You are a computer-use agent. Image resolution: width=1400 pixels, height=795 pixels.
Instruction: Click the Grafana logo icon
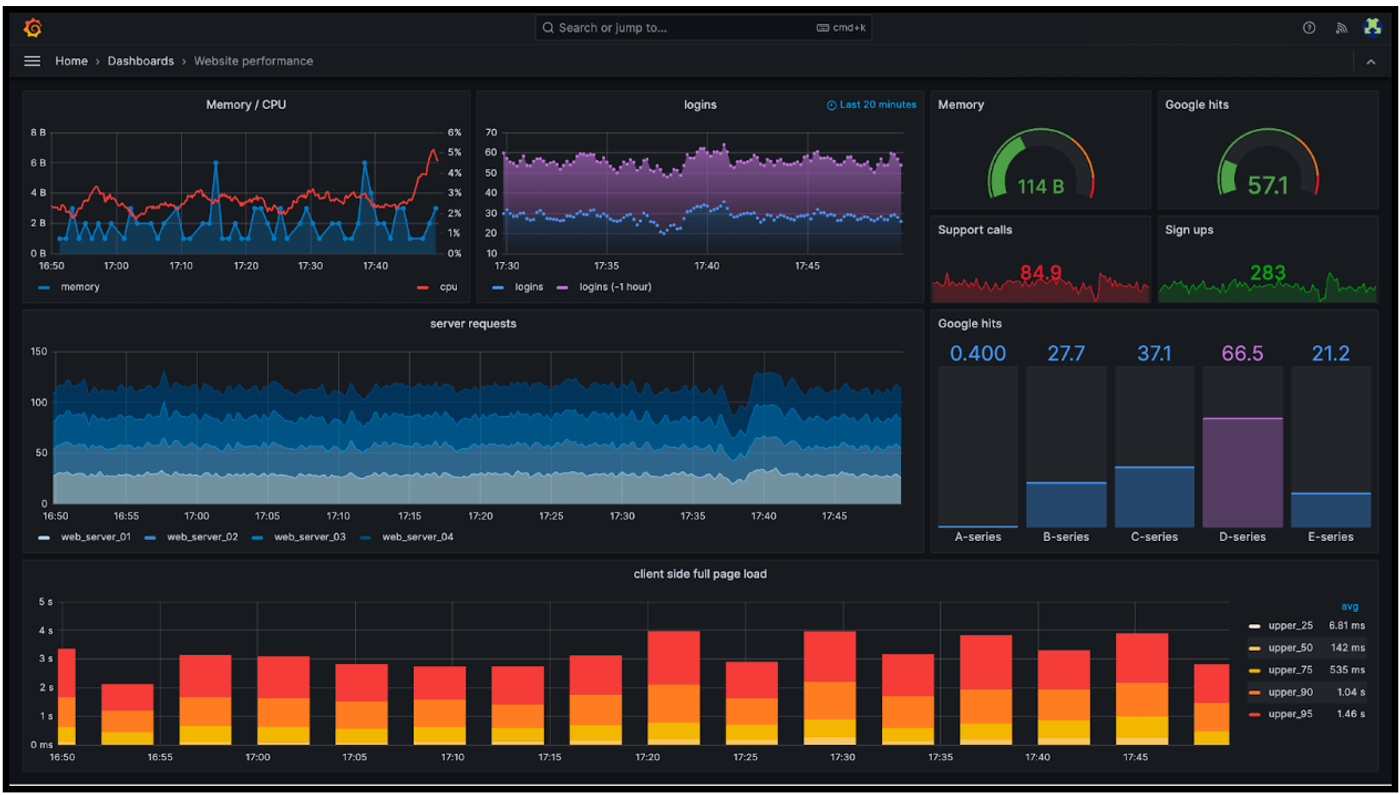pyautogui.click(x=32, y=28)
